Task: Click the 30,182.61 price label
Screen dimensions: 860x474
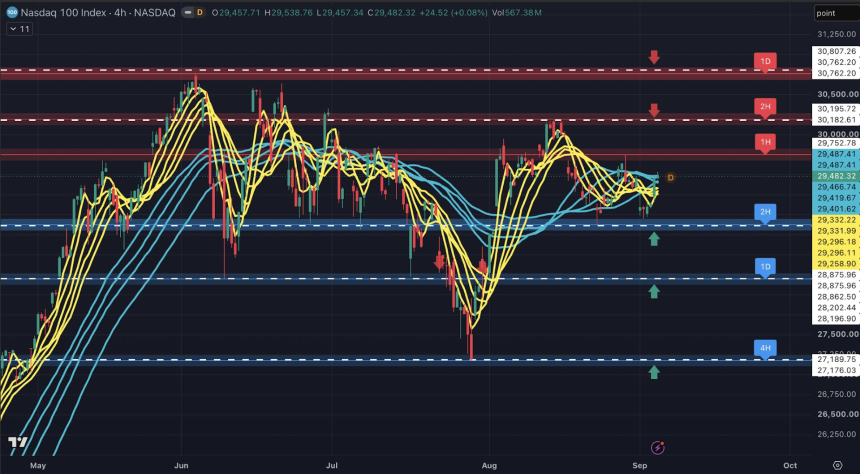Action: [835, 120]
